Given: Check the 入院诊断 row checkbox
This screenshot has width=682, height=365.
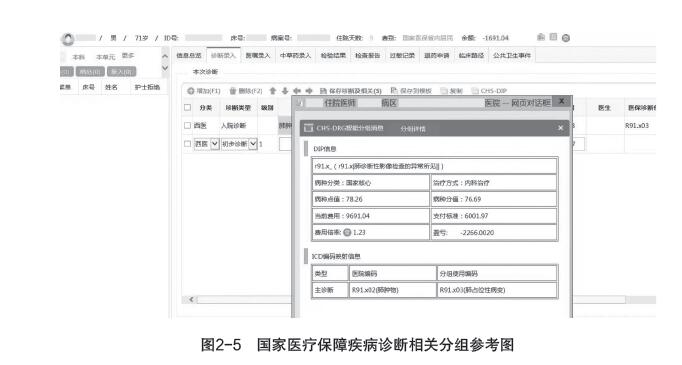Looking at the screenshot, I should [x=187, y=125].
